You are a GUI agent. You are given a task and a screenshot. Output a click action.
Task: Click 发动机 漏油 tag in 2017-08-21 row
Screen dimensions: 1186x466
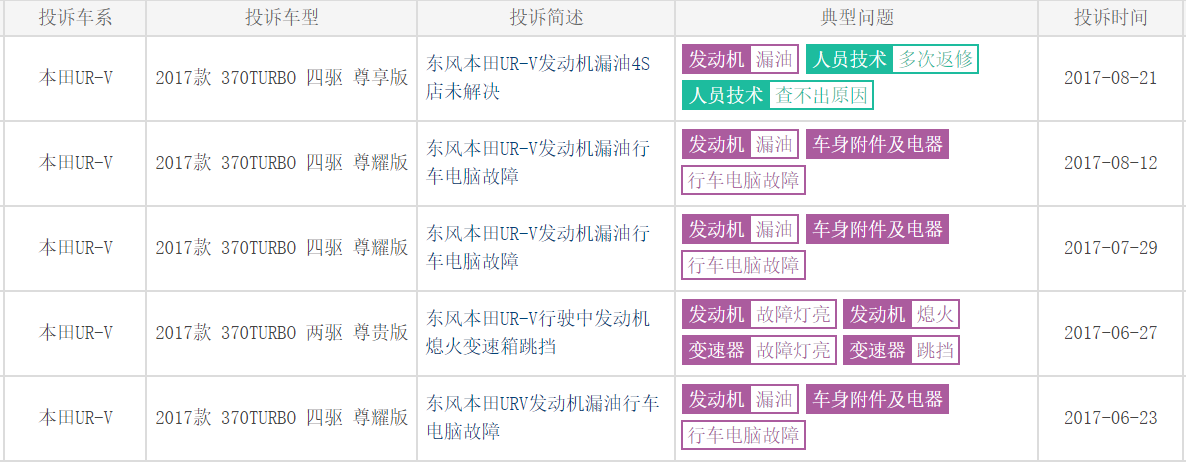pyautogui.click(x=740, y=59)
